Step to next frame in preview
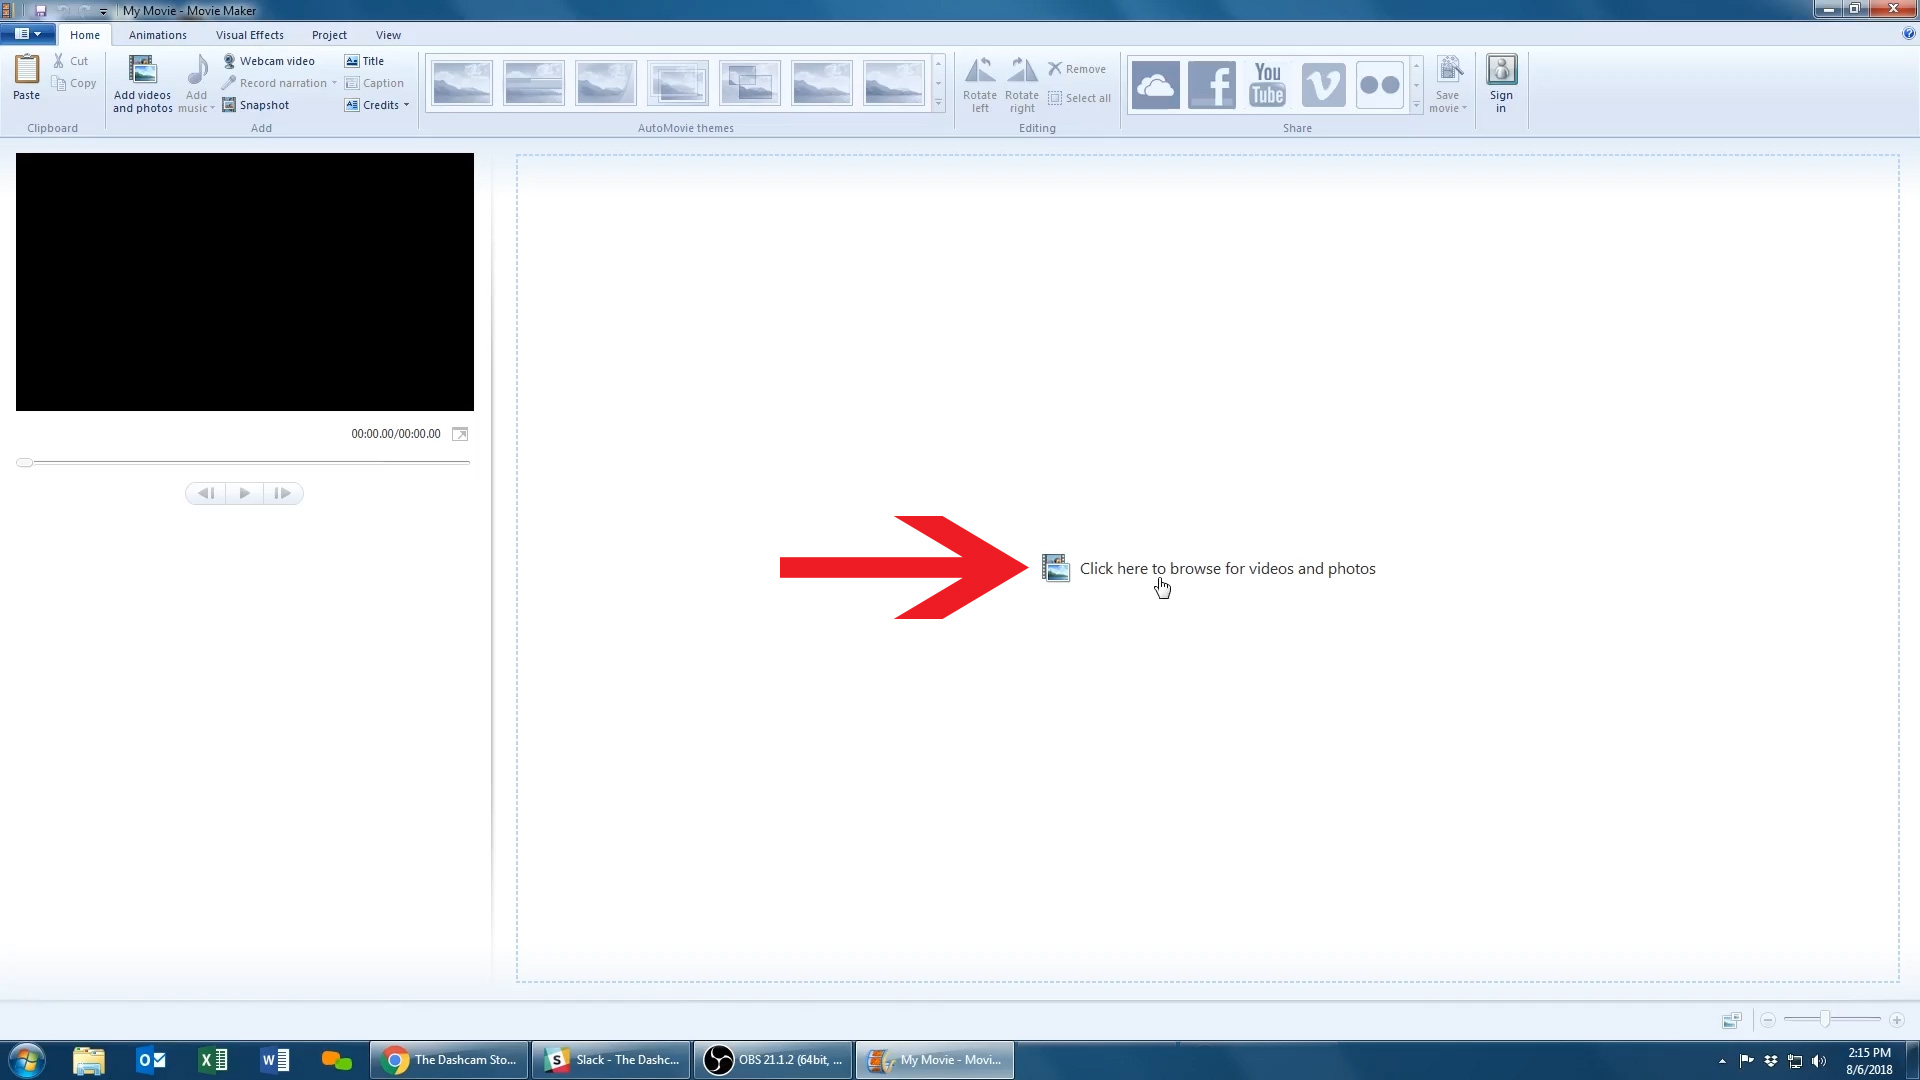 283,493
